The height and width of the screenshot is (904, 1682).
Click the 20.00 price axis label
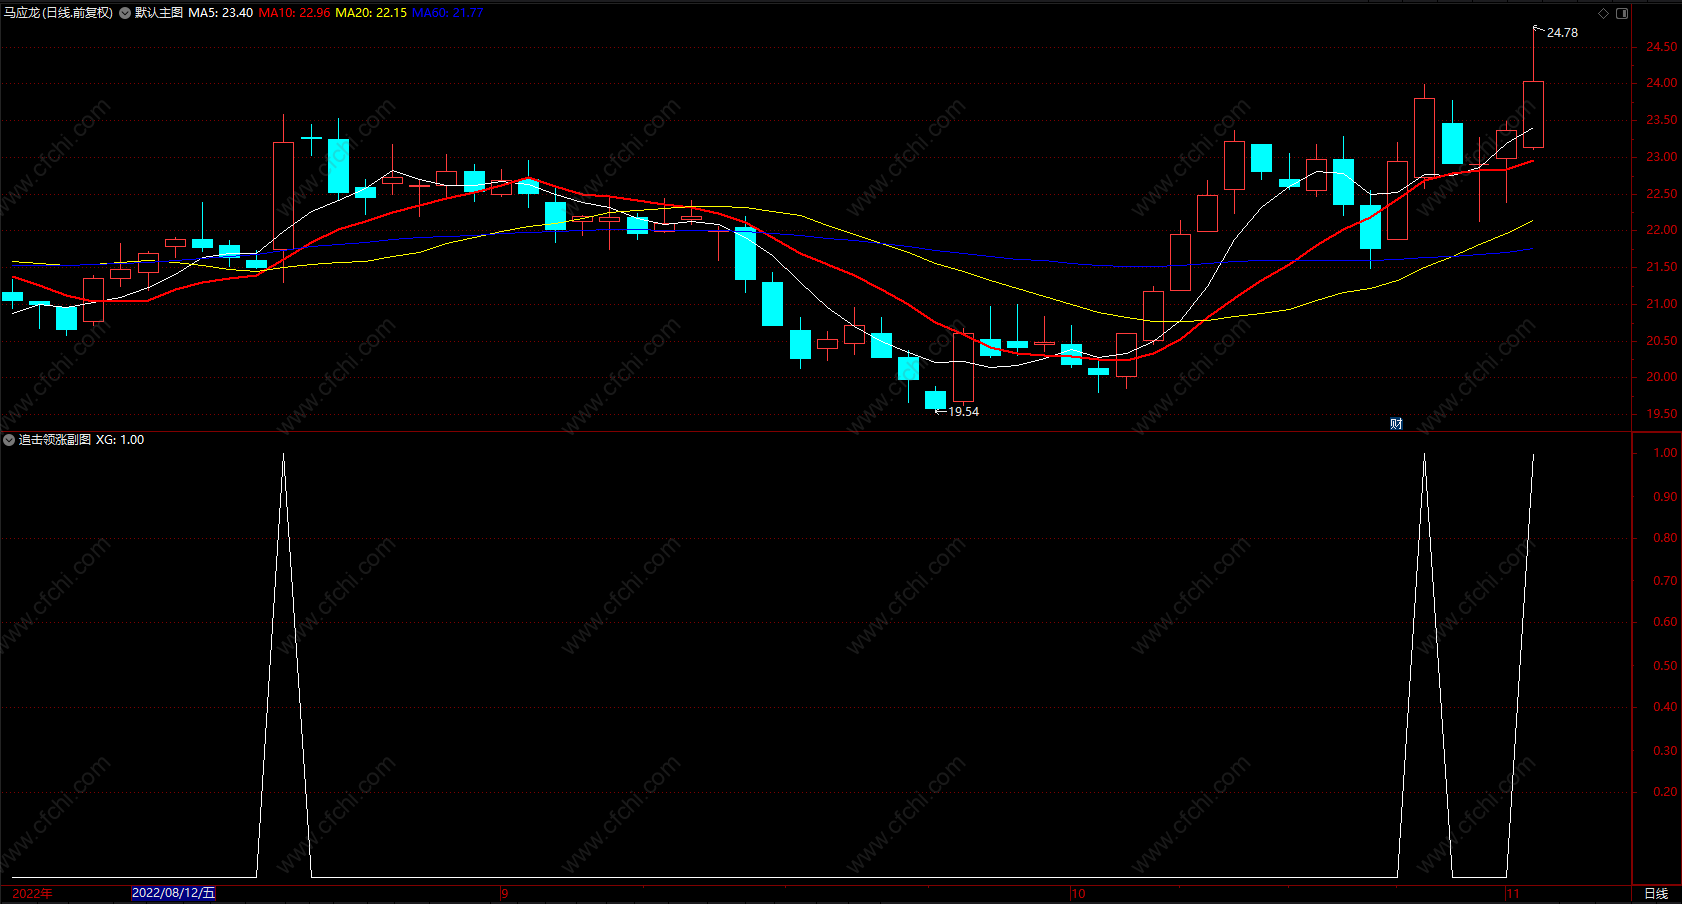pyautogui.click(x=1662, y=377)
